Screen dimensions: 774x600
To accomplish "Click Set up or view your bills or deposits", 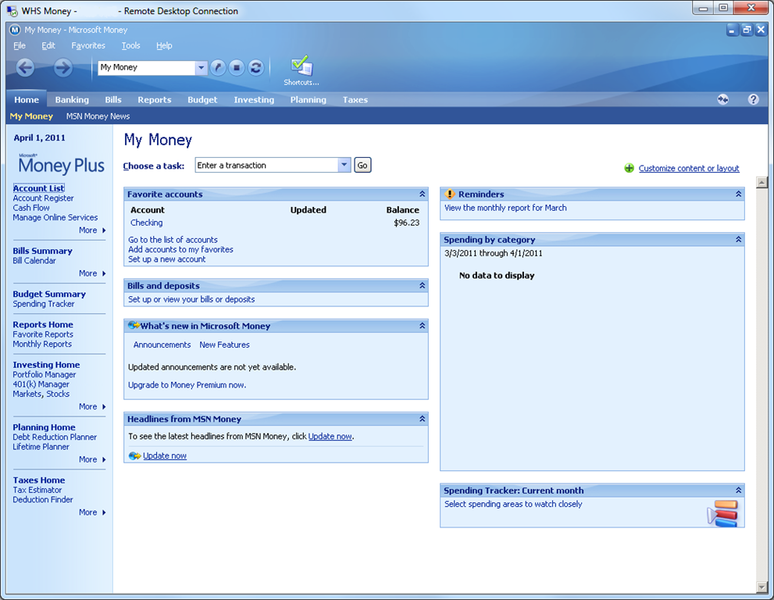I will (x=192, y=299).
